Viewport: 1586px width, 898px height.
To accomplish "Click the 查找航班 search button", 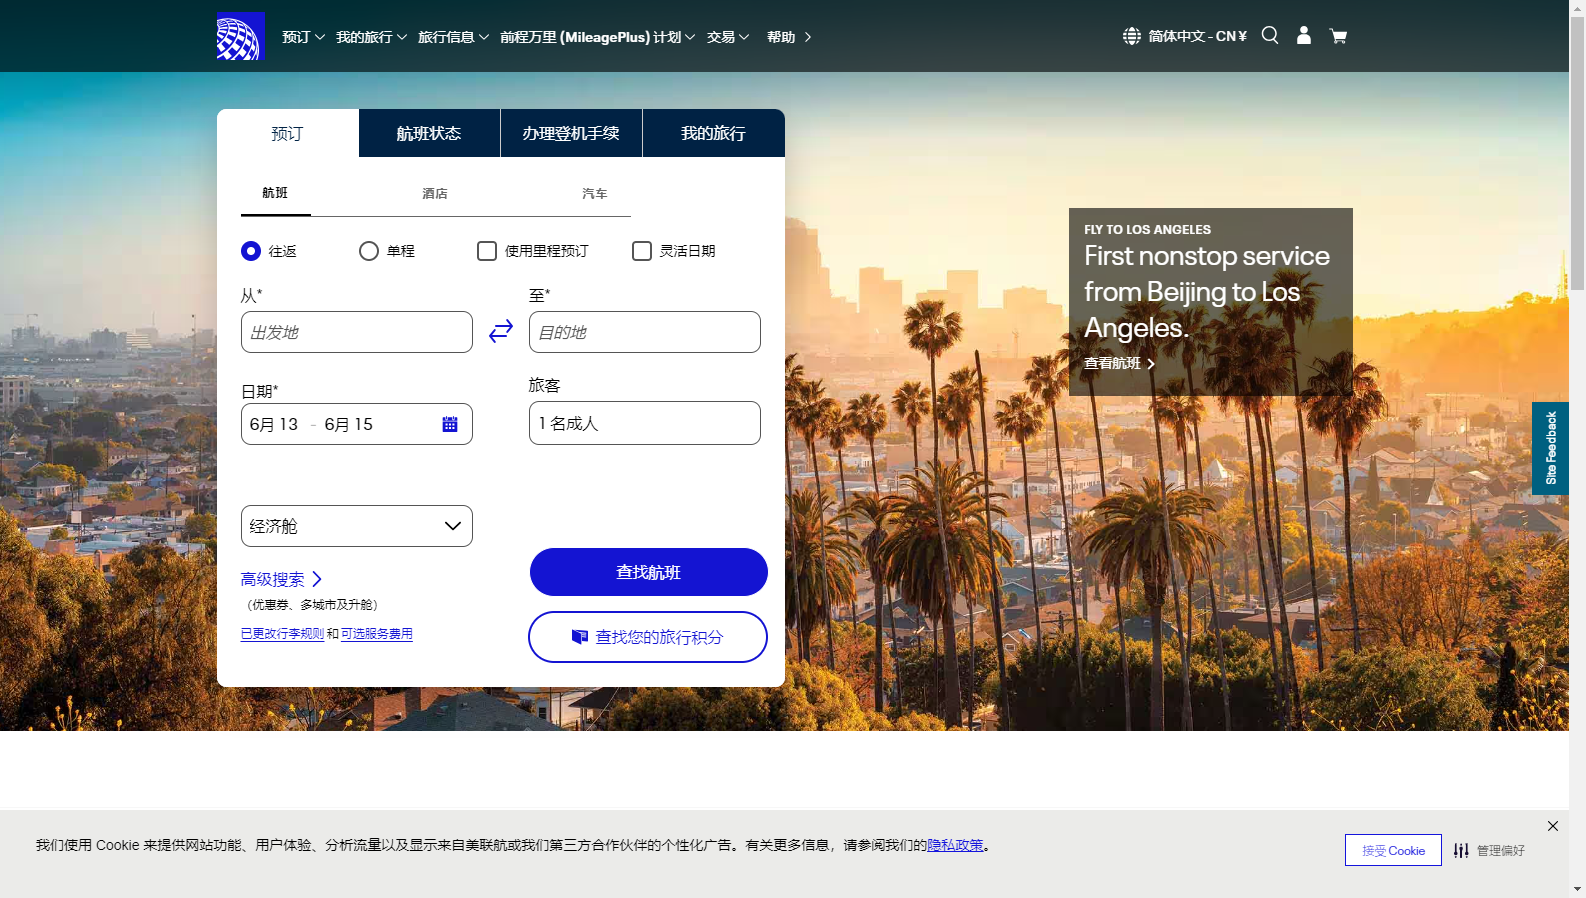I will [x=648, y=572].
